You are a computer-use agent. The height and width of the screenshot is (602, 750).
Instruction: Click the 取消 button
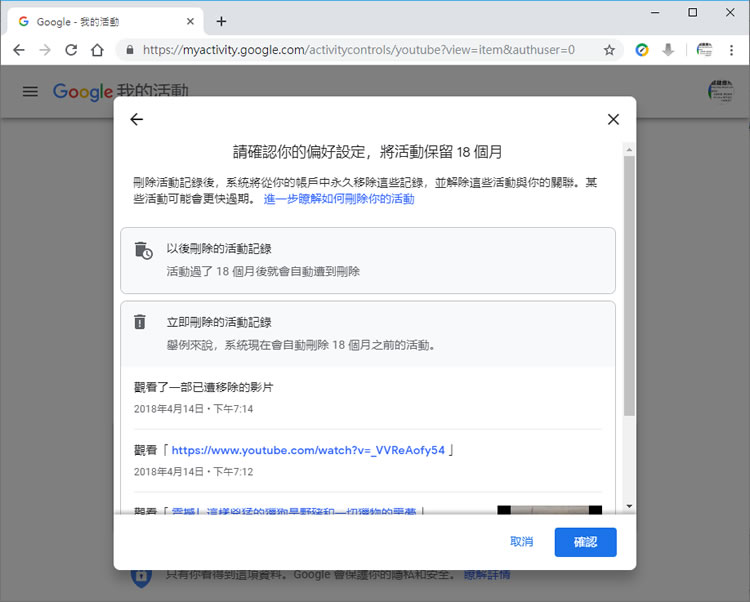tap(521, 542)
